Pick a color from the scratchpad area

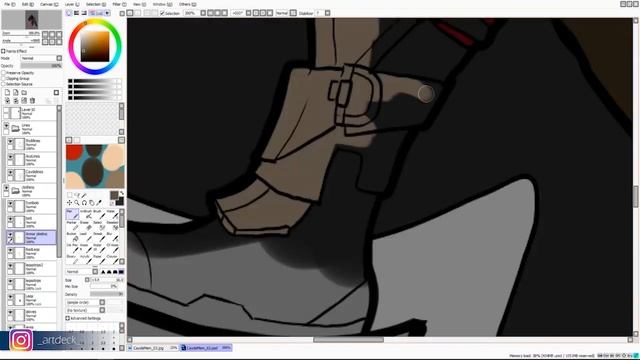coord(95,166)
